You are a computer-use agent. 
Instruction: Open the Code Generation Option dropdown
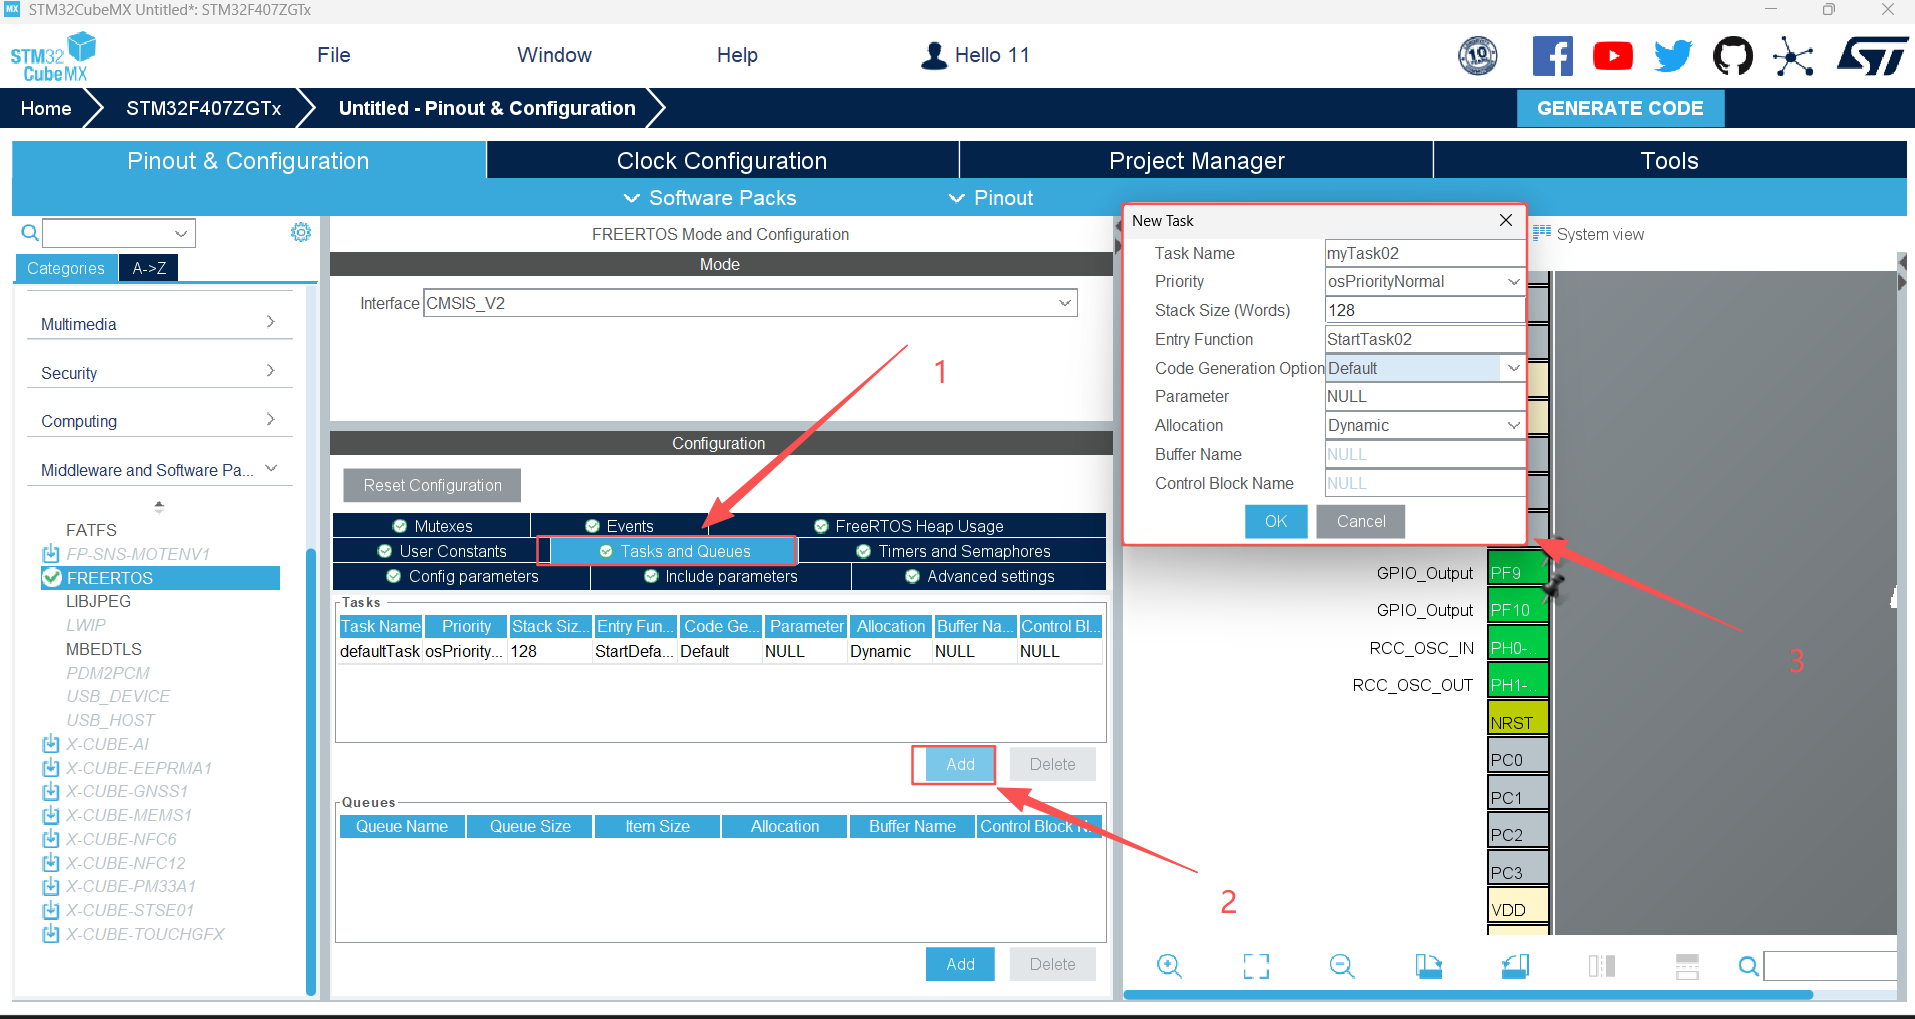pyautogui.click(x=1514, y=368)
